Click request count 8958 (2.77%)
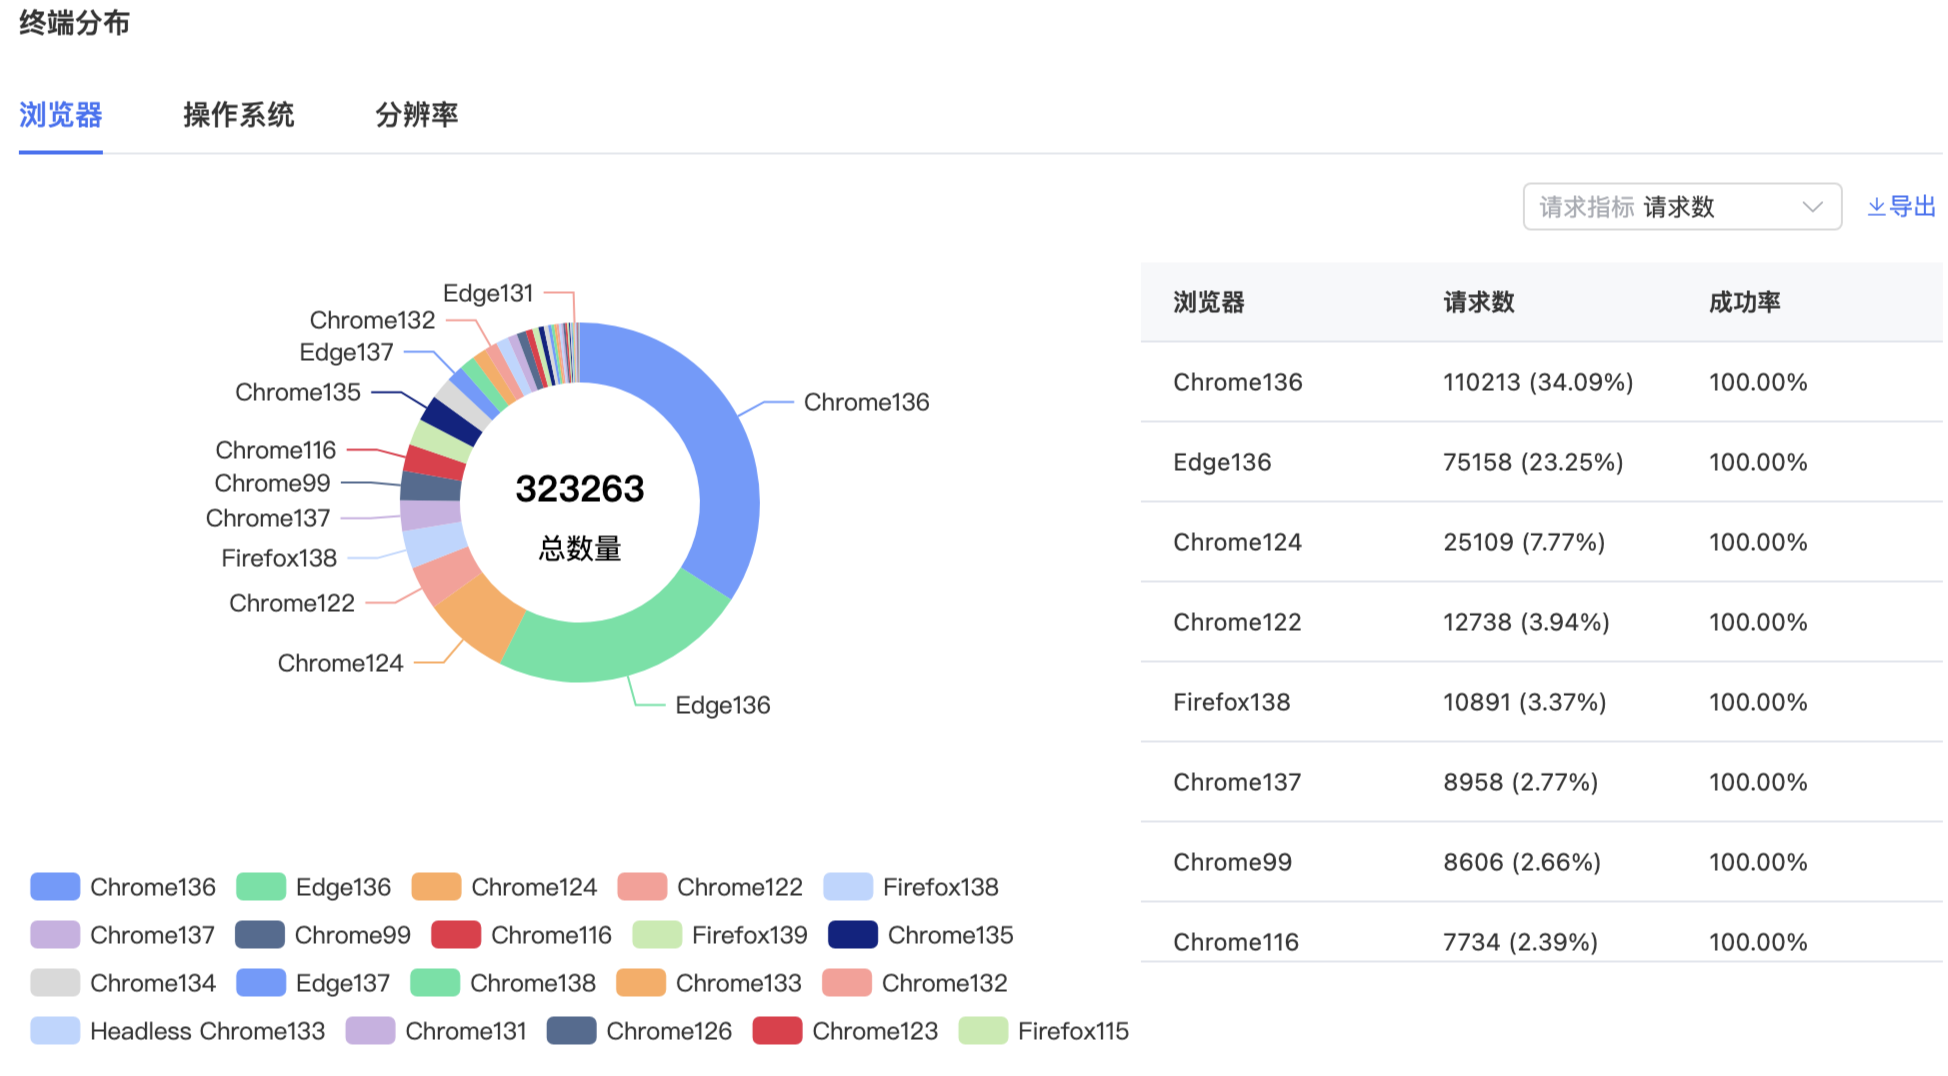The height and width of the screenshot is (1076, 1948). click(x=1521, y=782)
